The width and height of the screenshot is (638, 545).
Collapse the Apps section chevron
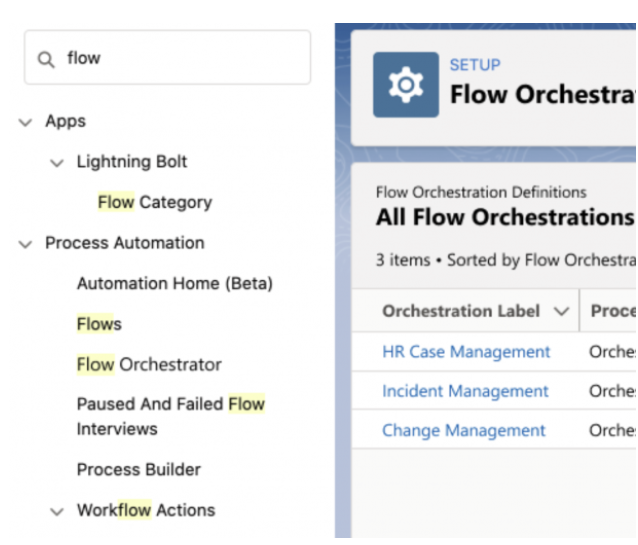click(x=25, y=122)
